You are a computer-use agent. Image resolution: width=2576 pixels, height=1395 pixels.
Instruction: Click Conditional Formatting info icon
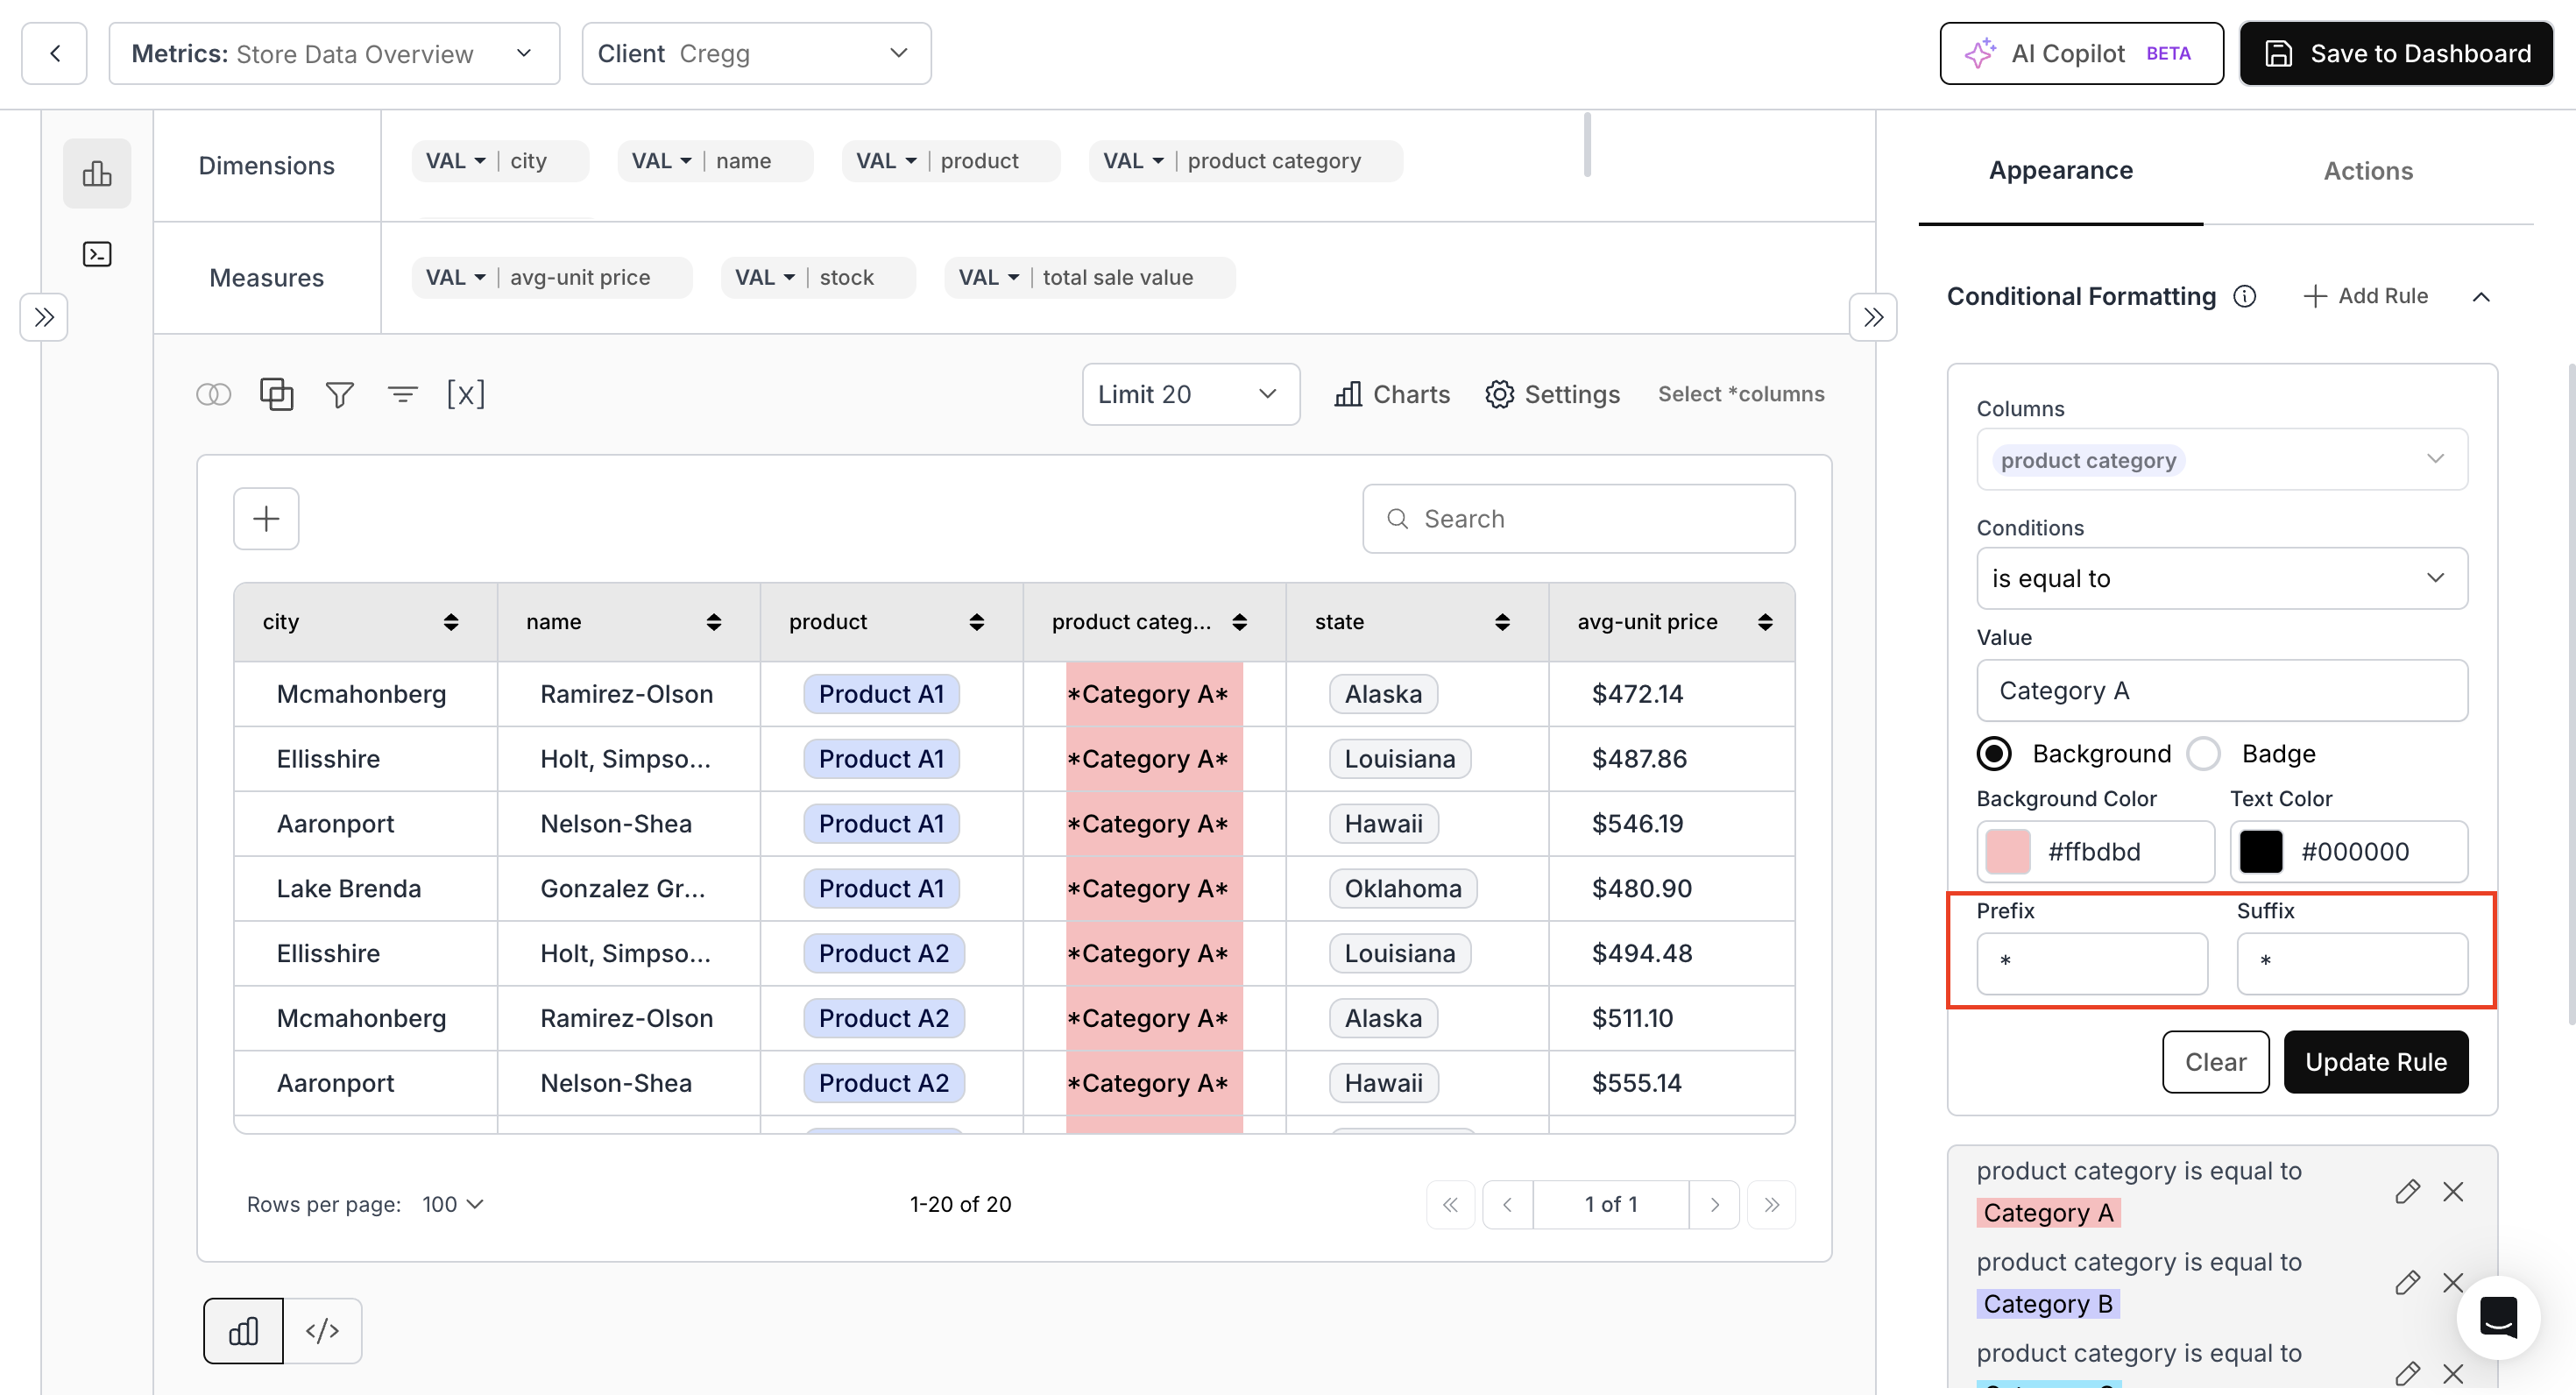point(2244,296)
